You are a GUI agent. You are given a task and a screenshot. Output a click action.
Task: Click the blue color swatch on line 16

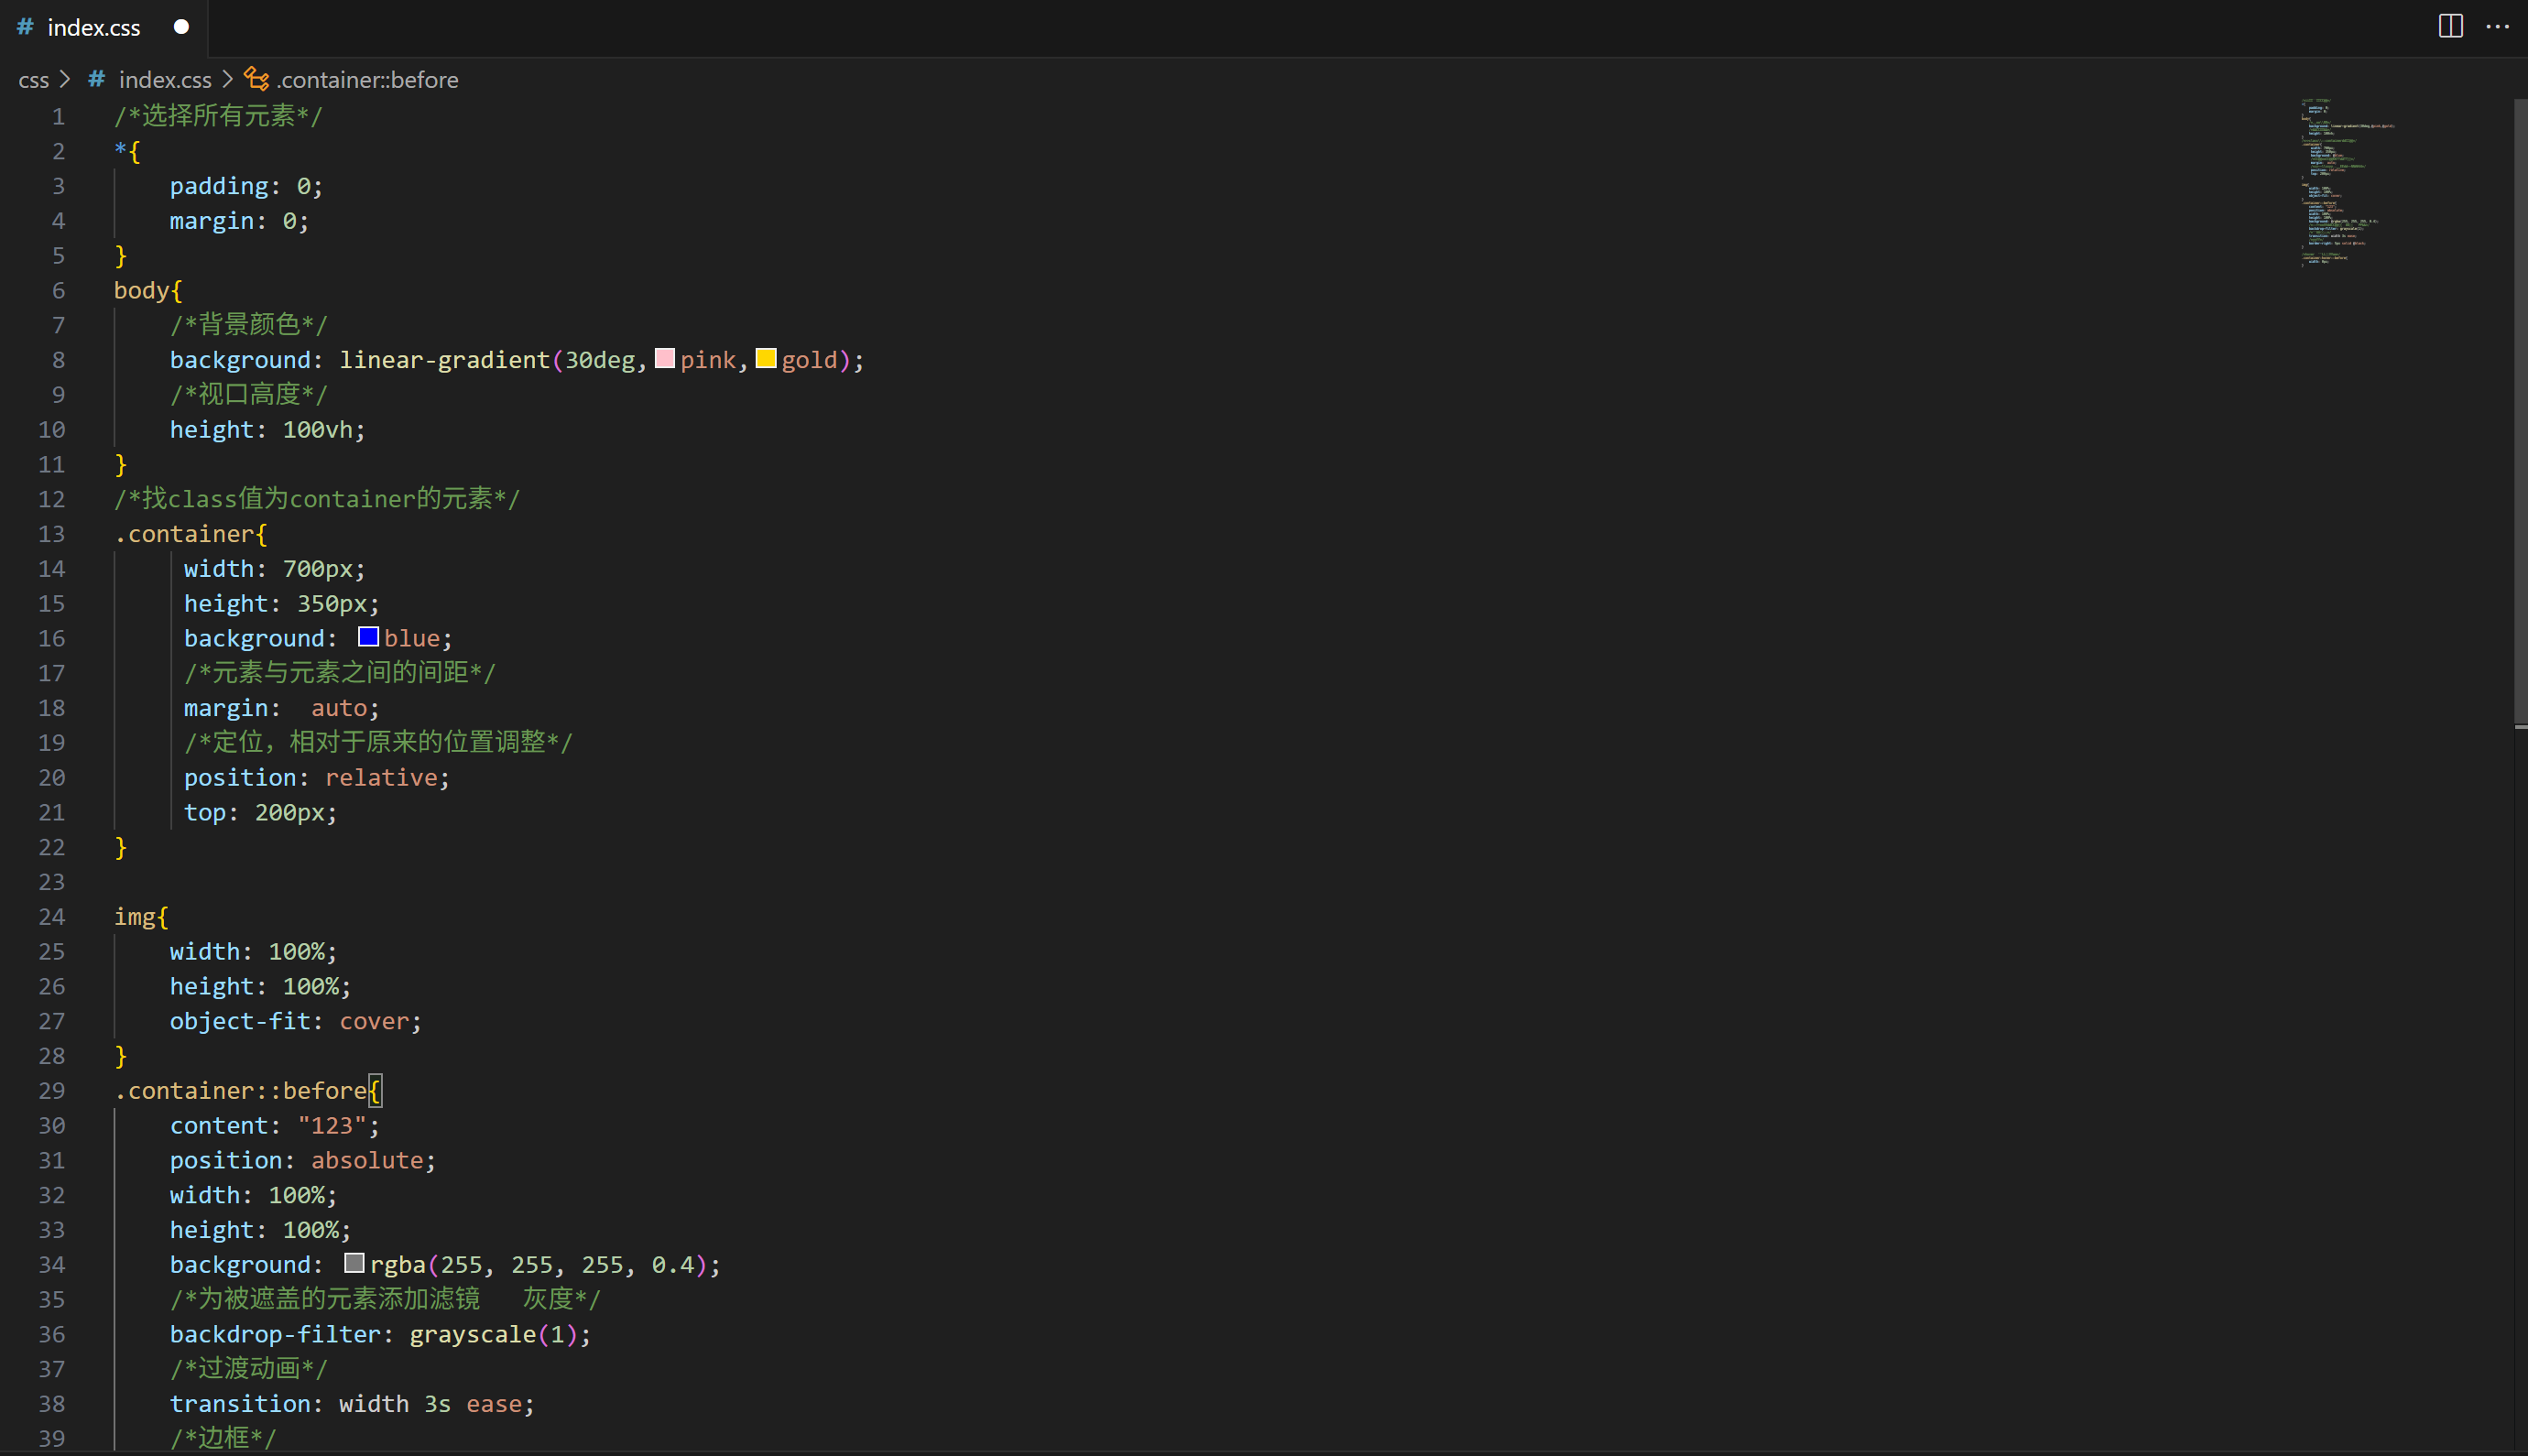368,637
